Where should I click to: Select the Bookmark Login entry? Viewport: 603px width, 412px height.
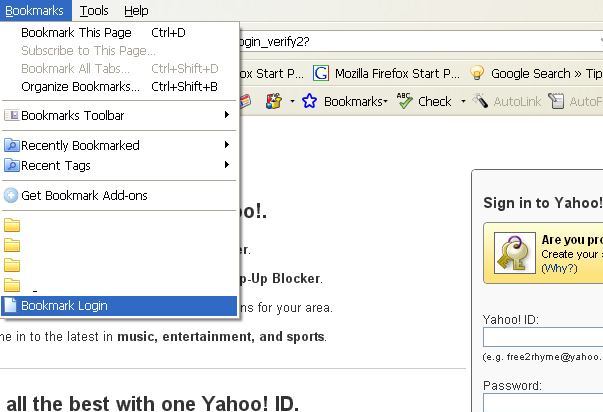pyautogui.click(x=119, y=306)
